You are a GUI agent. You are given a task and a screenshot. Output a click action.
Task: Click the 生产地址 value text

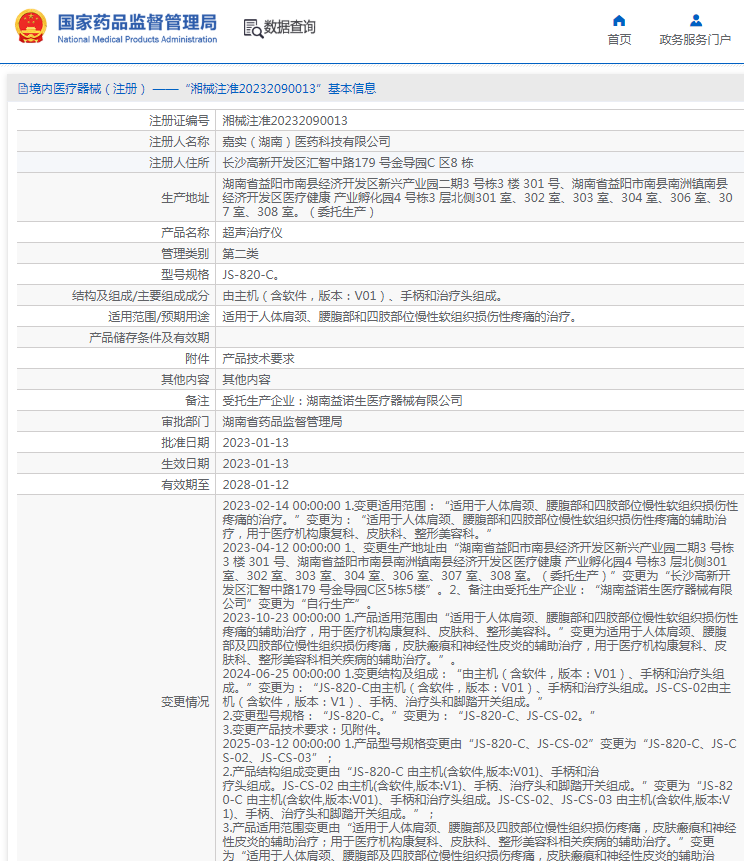[477, 198]
